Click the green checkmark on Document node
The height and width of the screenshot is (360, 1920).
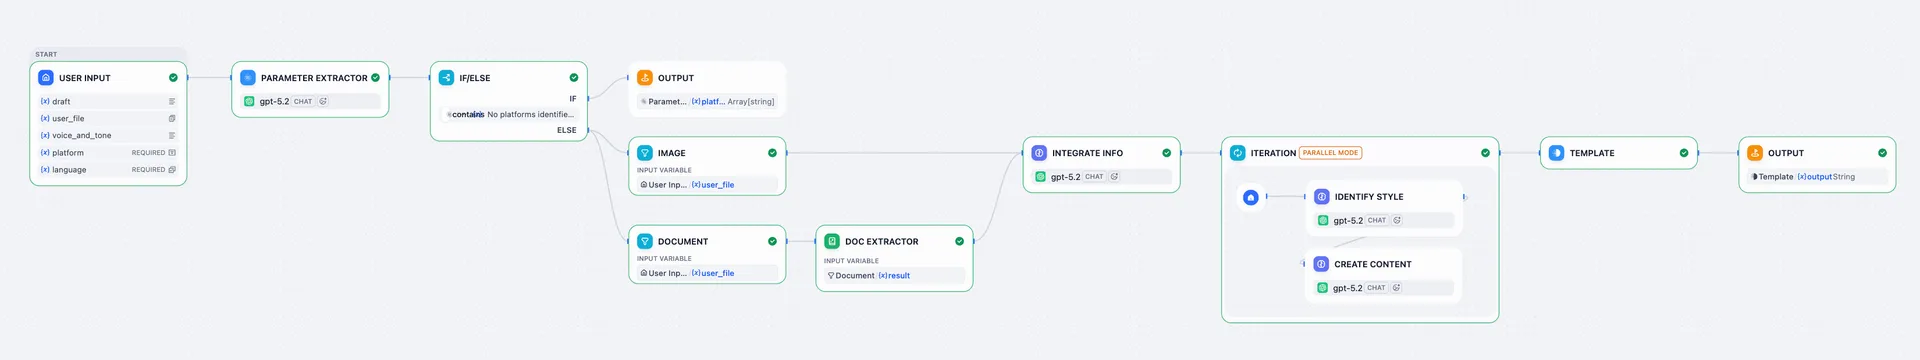click(772, 241)
